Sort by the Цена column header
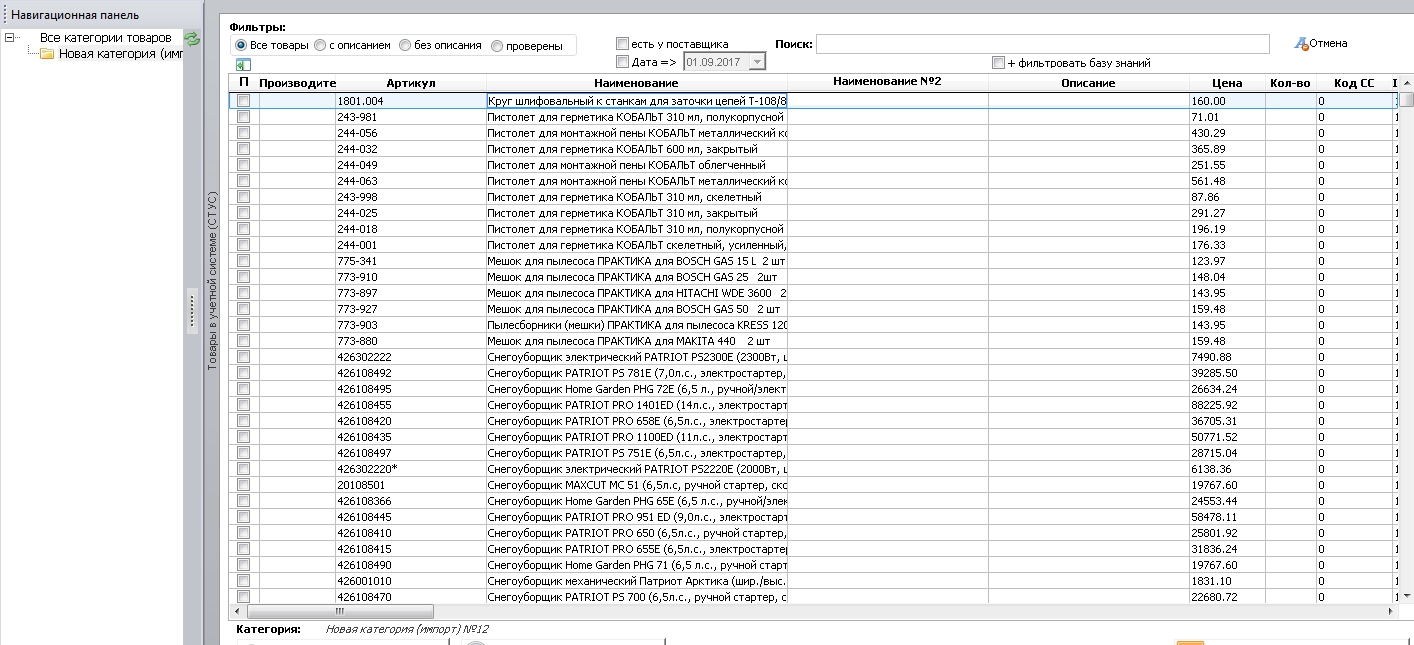The height and width of the screenshot is (645, 1414). 1227,83
